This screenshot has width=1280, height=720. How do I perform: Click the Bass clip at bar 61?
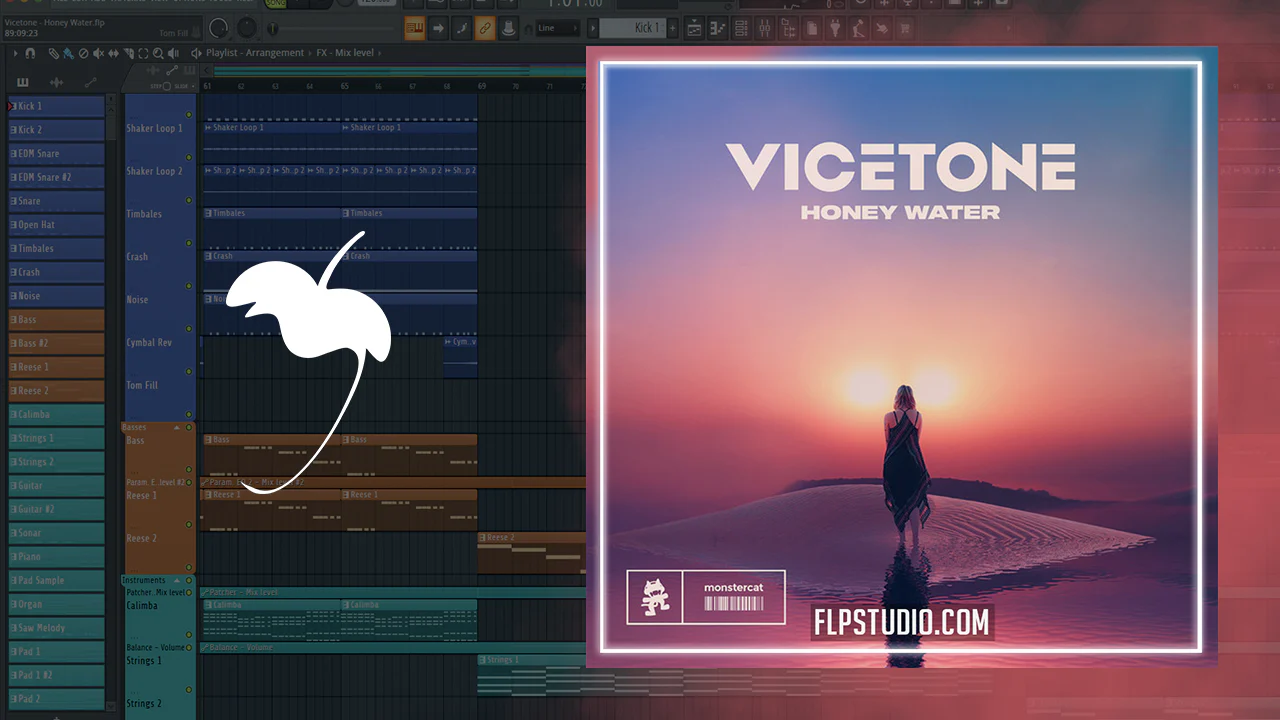click(271, 455)
